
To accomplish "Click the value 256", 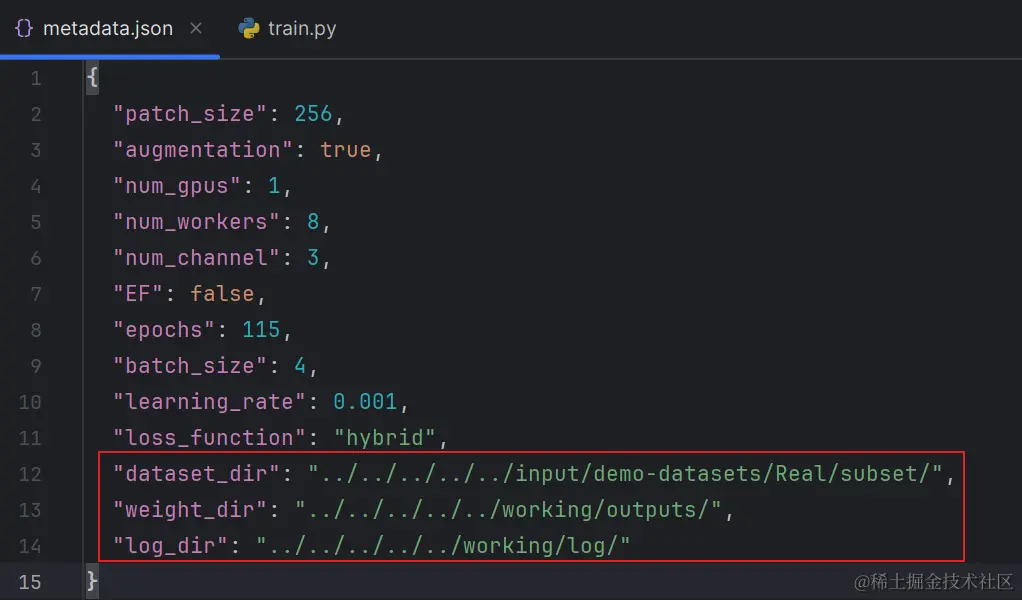I will pyautogui.click(x=313, y=114).
